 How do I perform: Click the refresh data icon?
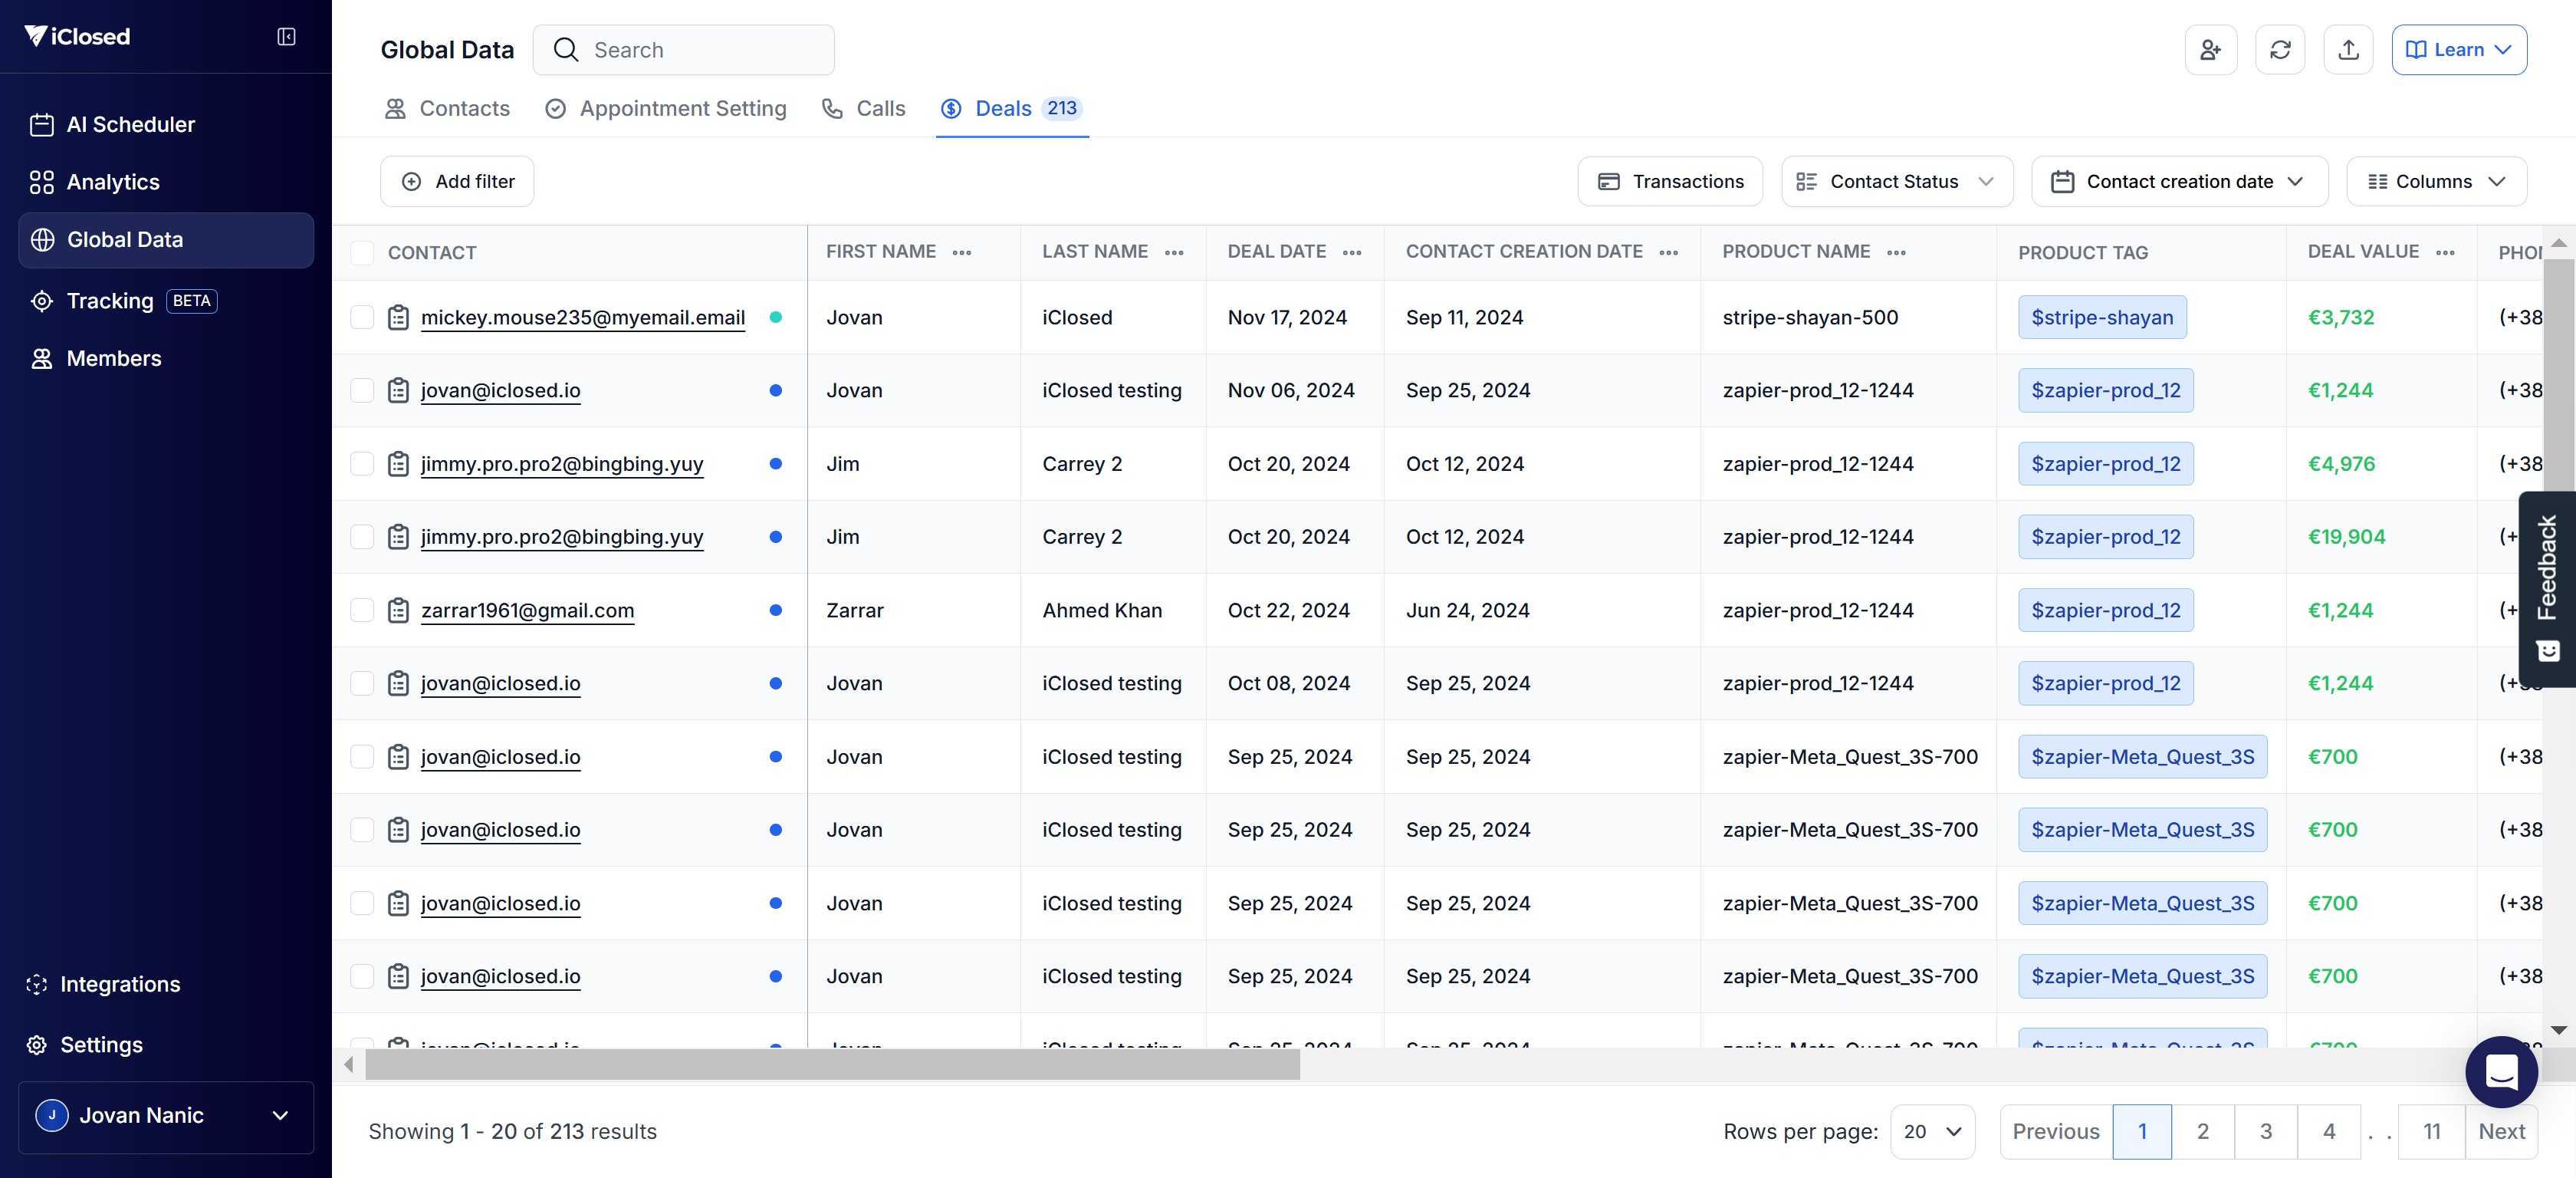pyautogui.click(x=2280, y=50)
